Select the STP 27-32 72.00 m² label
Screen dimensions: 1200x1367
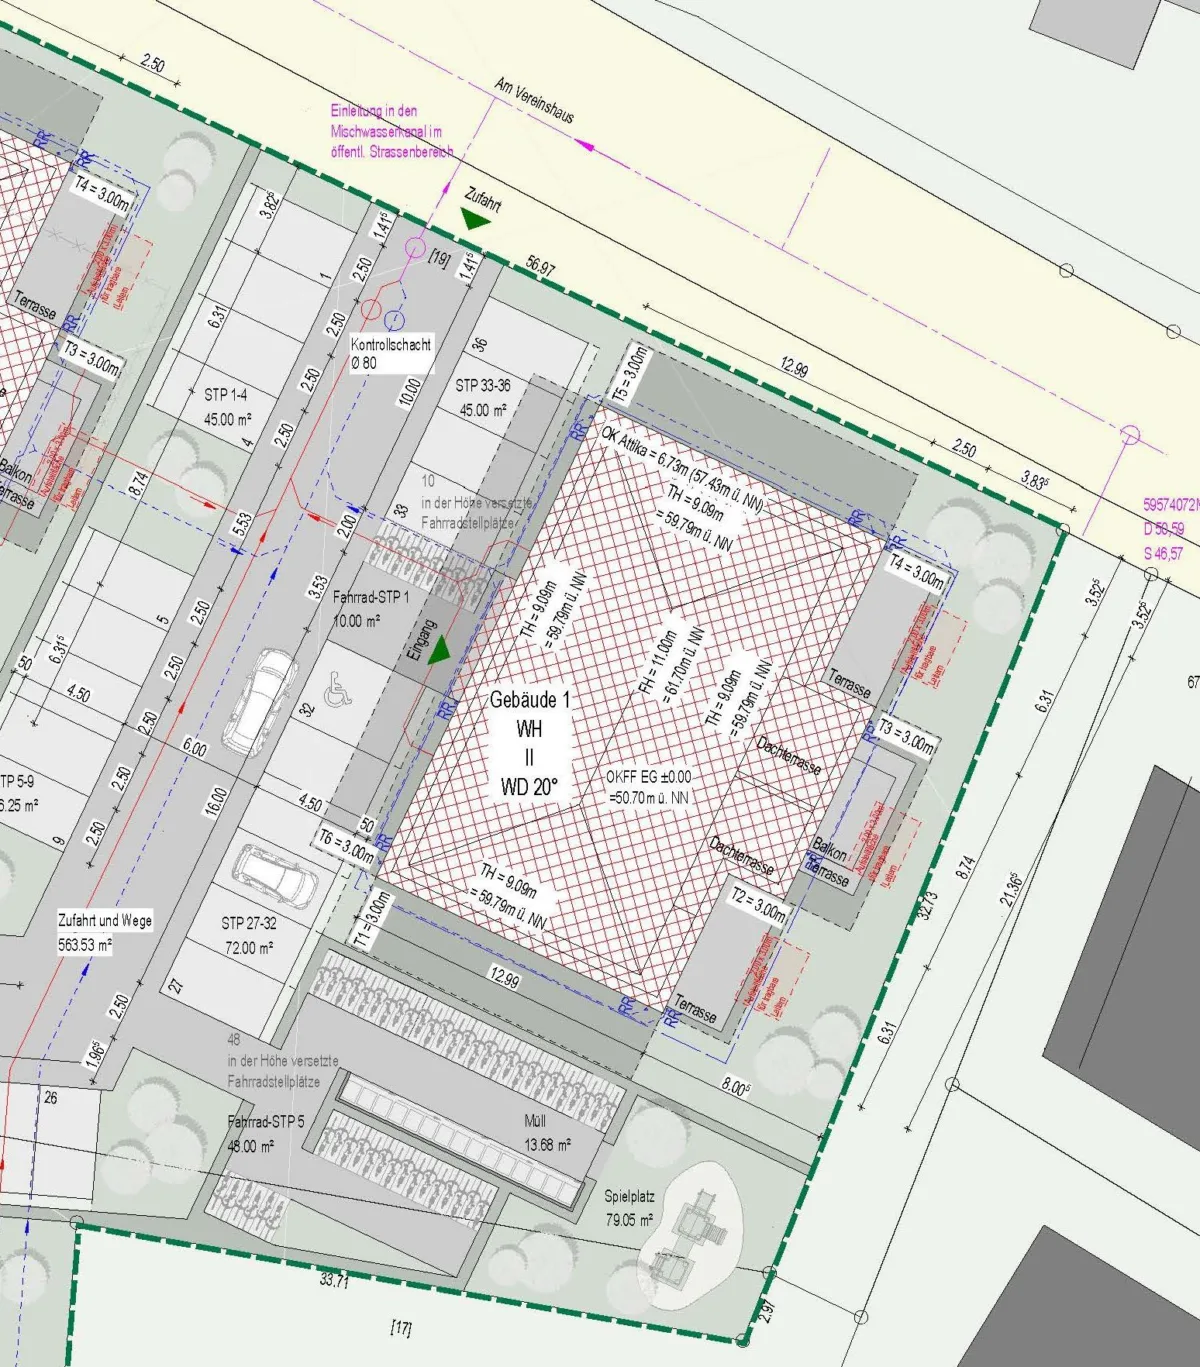(249, 935)
